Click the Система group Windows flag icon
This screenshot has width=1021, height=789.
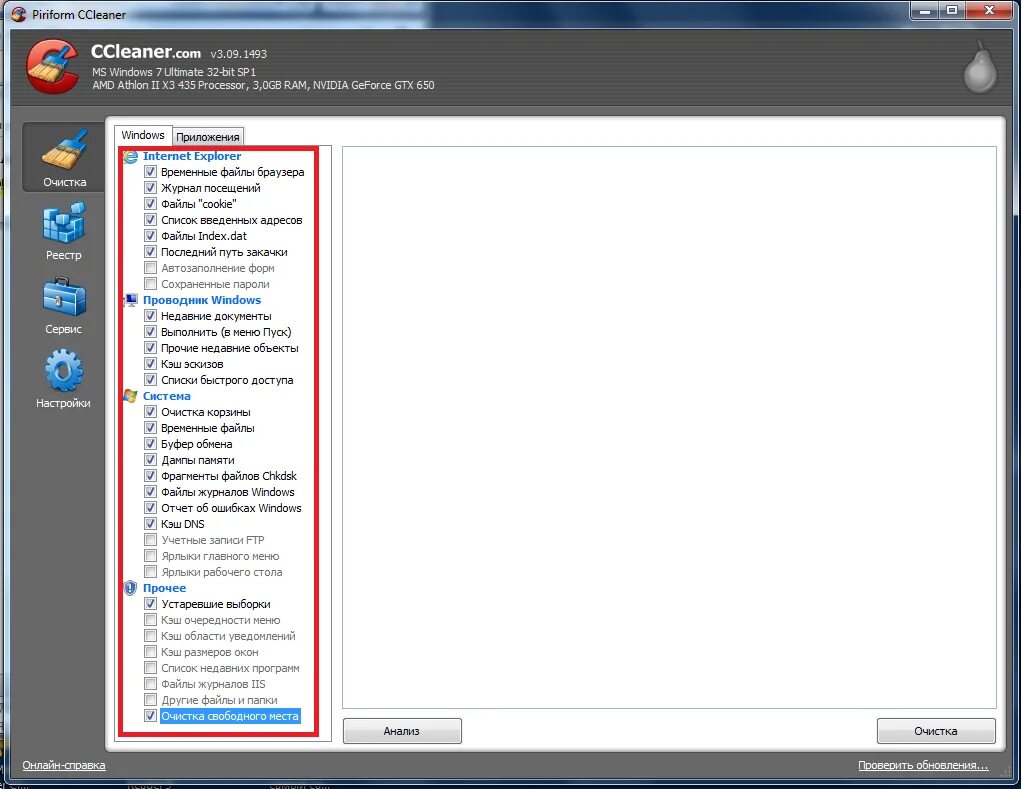[x=131, y=396]
